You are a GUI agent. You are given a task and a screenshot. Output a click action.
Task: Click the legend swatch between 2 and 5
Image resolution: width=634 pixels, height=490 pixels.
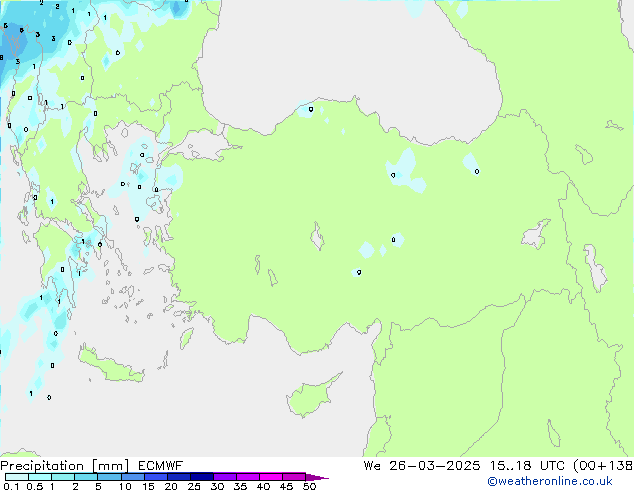point(86,477)
